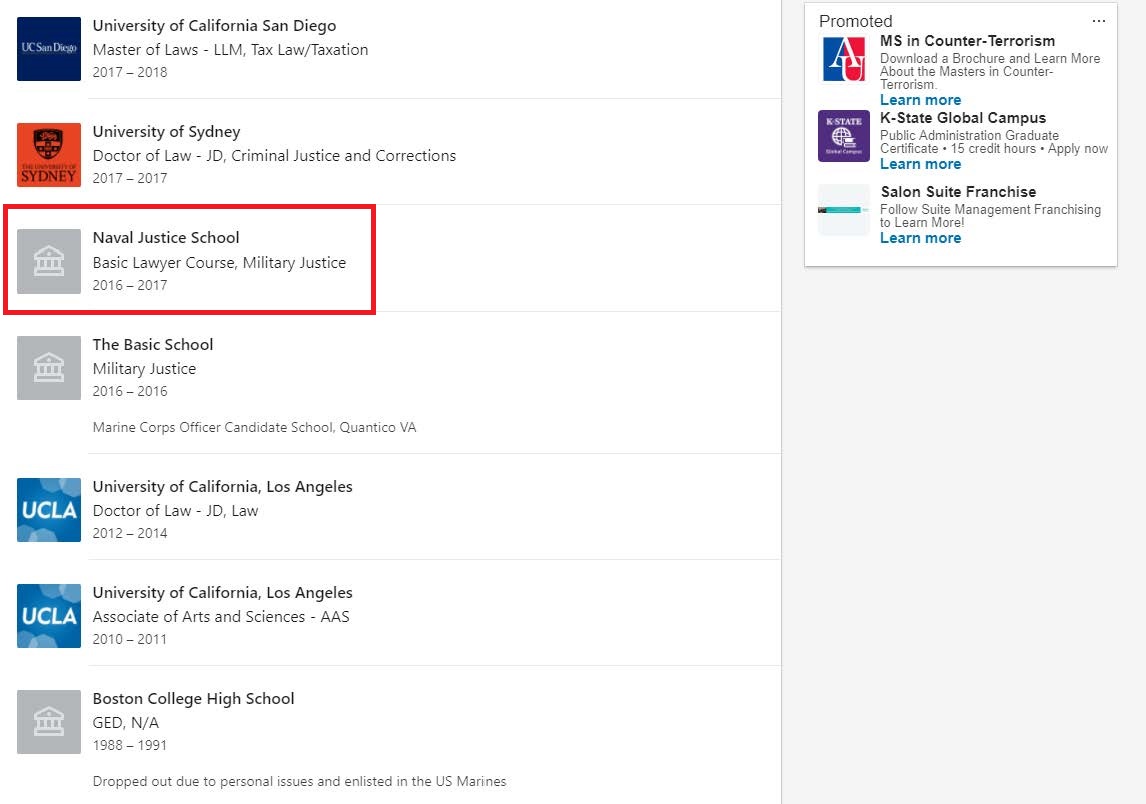Screen dimensions: 1146x804
Task: Open the Naval Justice School entry title
Action: pos(166,238)
